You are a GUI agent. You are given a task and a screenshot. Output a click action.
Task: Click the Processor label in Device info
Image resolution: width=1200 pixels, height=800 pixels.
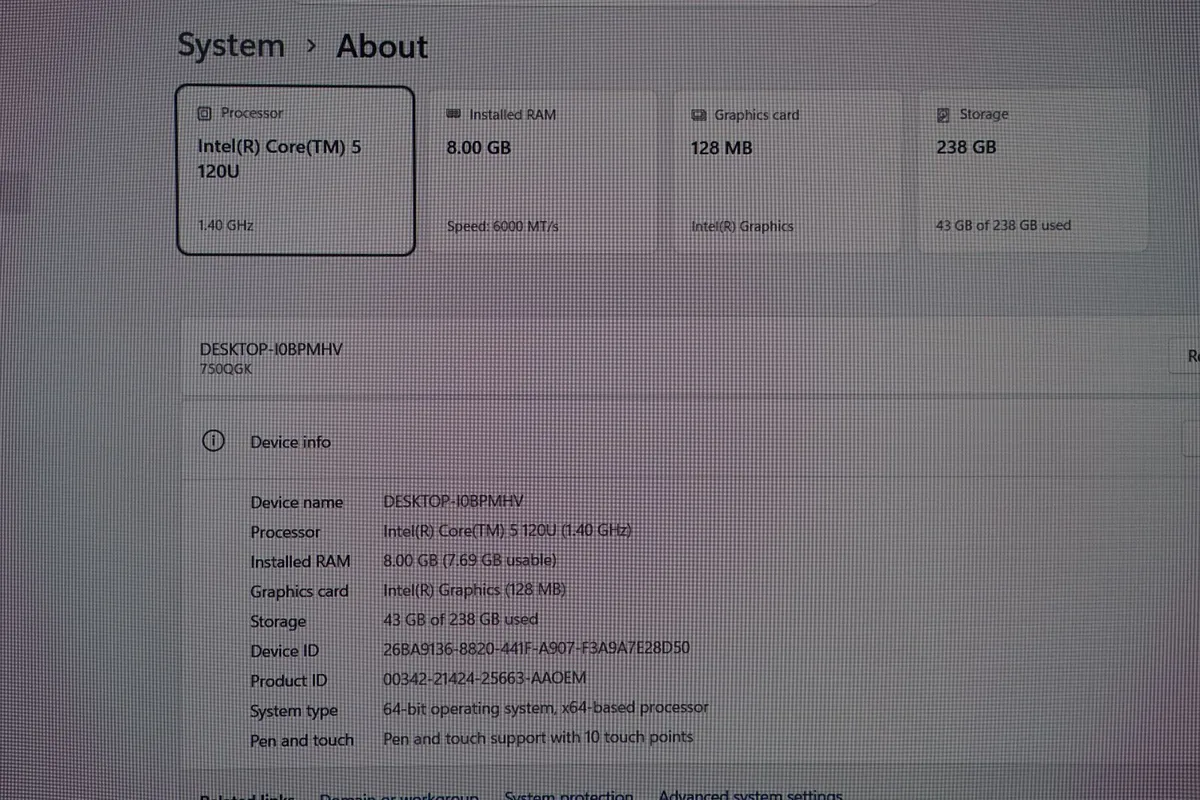285,532
